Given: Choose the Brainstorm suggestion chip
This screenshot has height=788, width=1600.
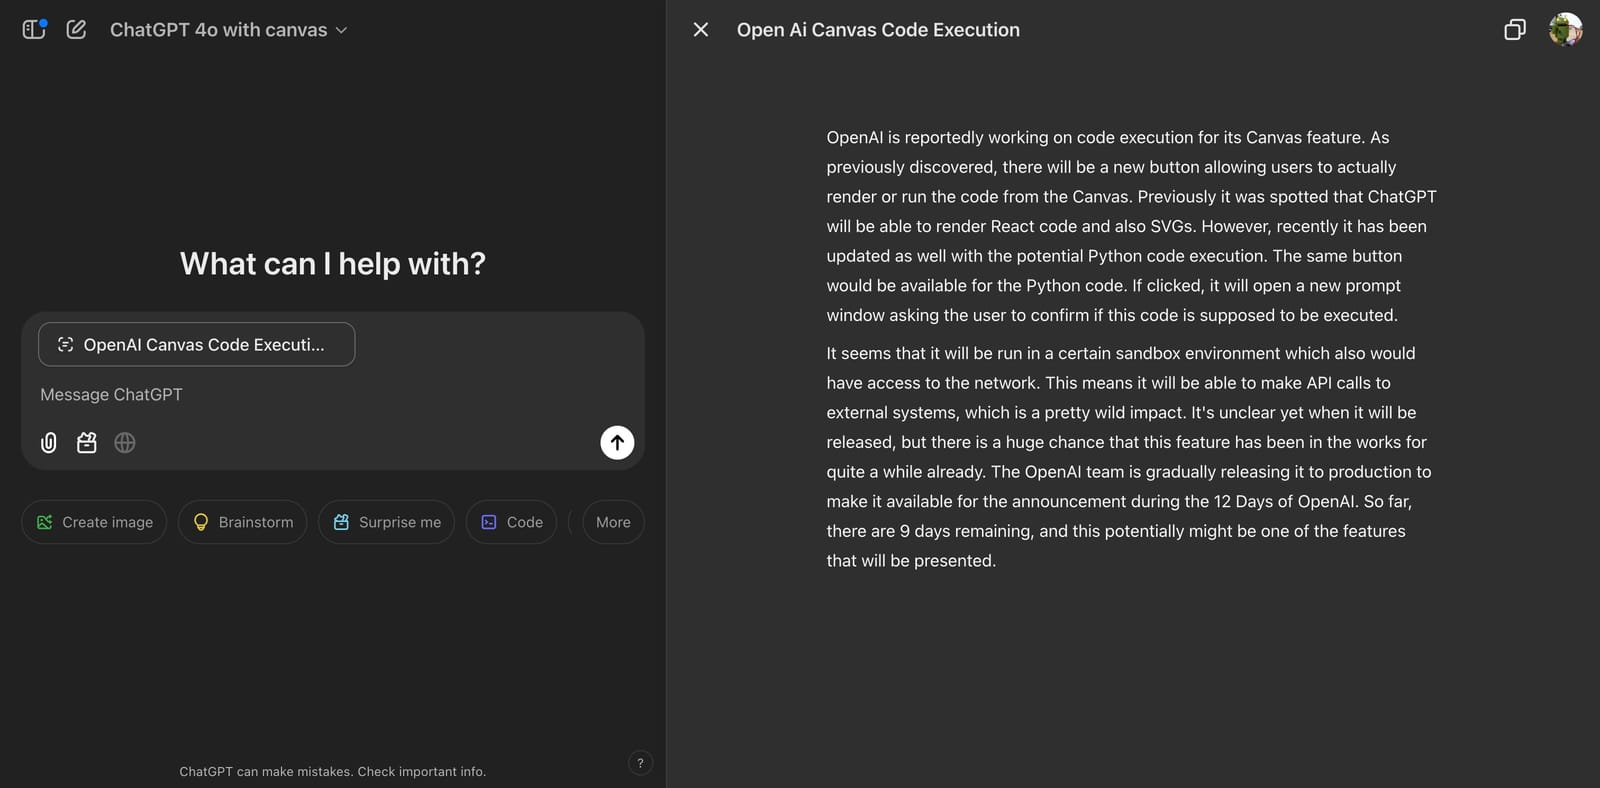Looking at the screenshot, I should click(243, 522).
